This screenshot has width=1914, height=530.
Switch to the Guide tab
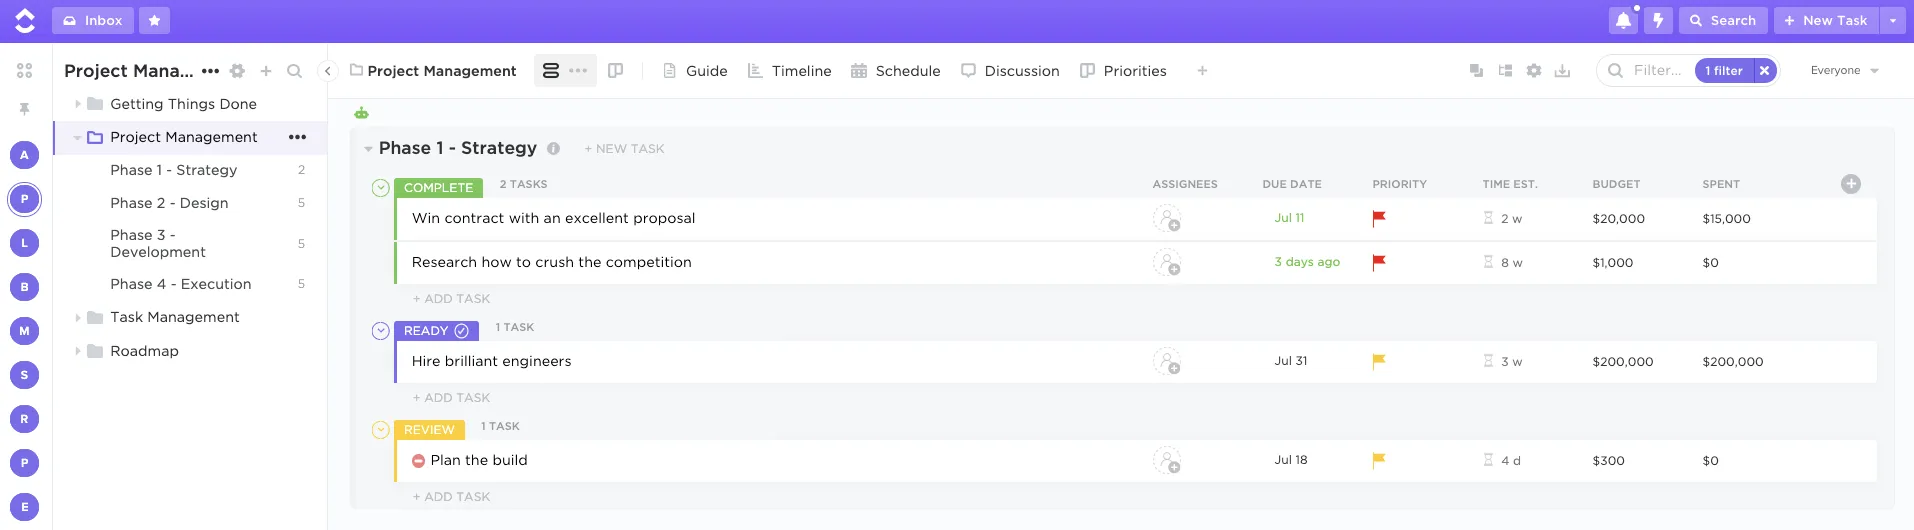pyautogui.click(x=695, y=71)
